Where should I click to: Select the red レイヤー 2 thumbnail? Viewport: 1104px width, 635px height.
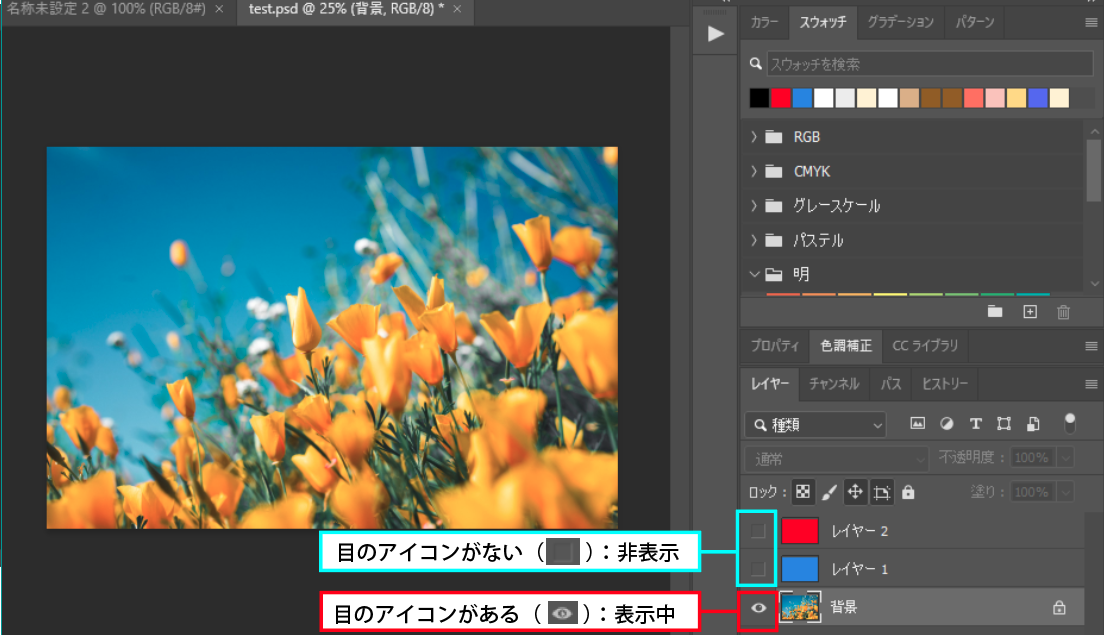click(800, 531)
